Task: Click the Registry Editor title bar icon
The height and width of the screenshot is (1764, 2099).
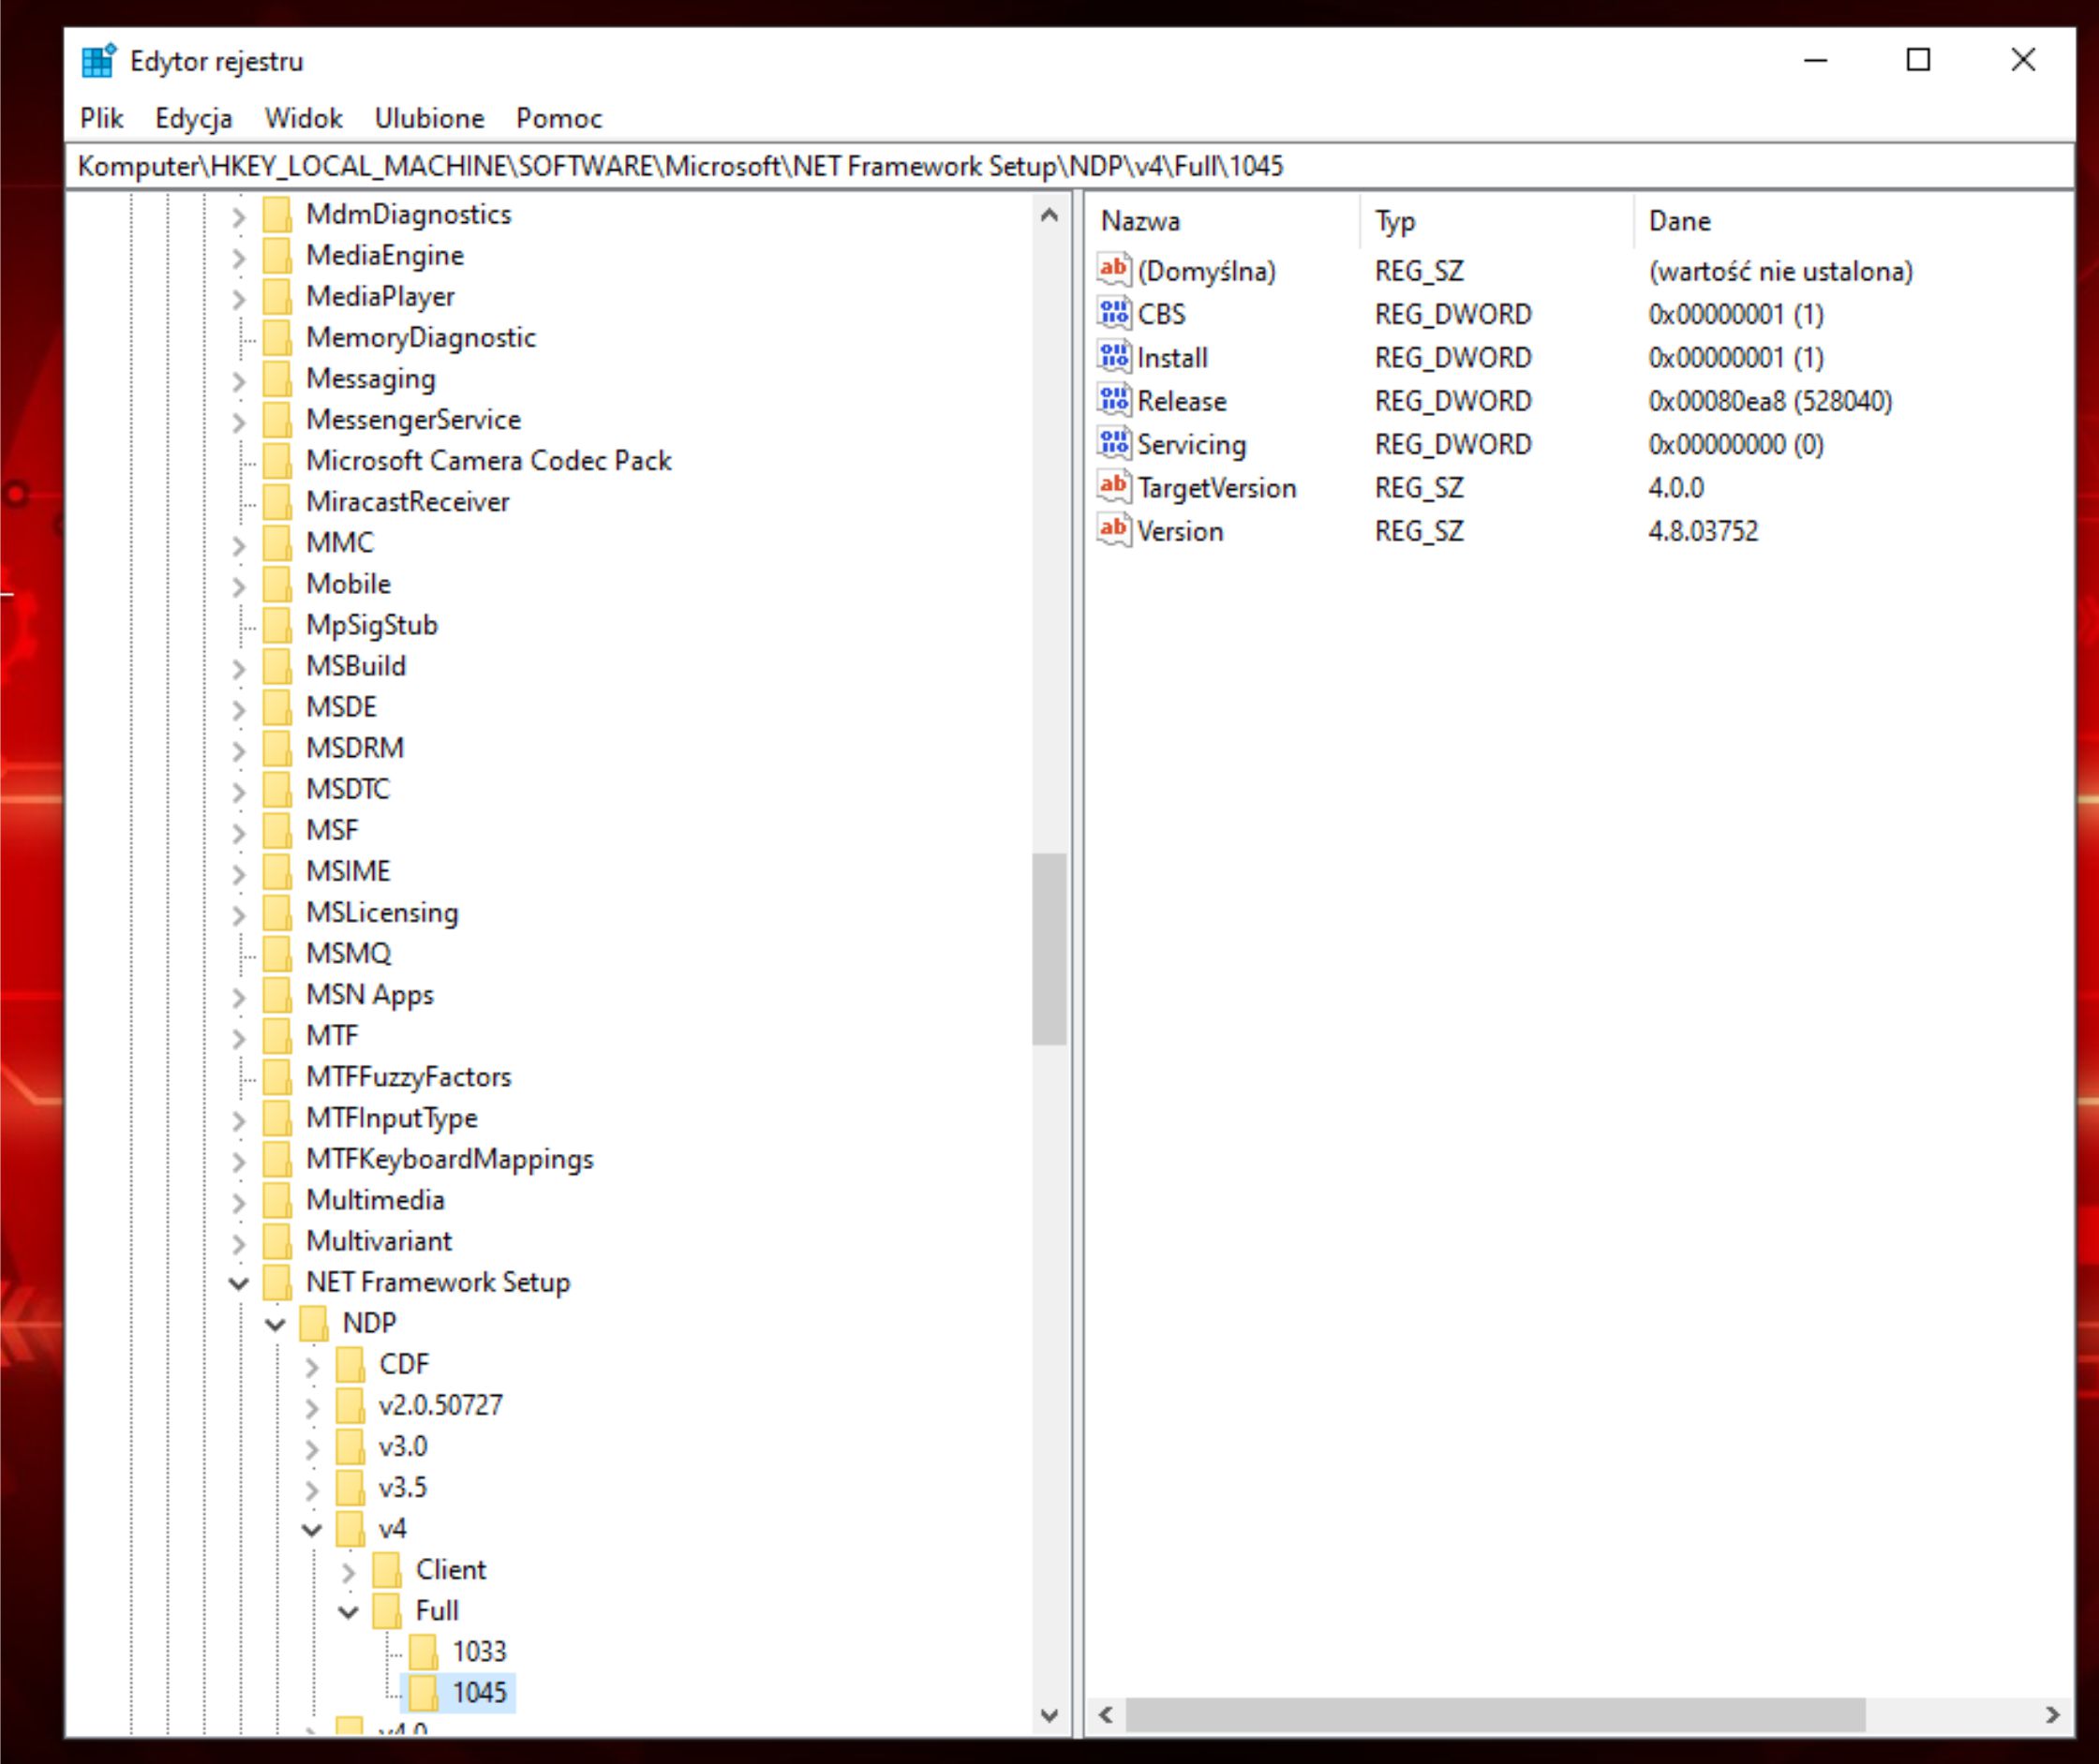Action: 98,61
